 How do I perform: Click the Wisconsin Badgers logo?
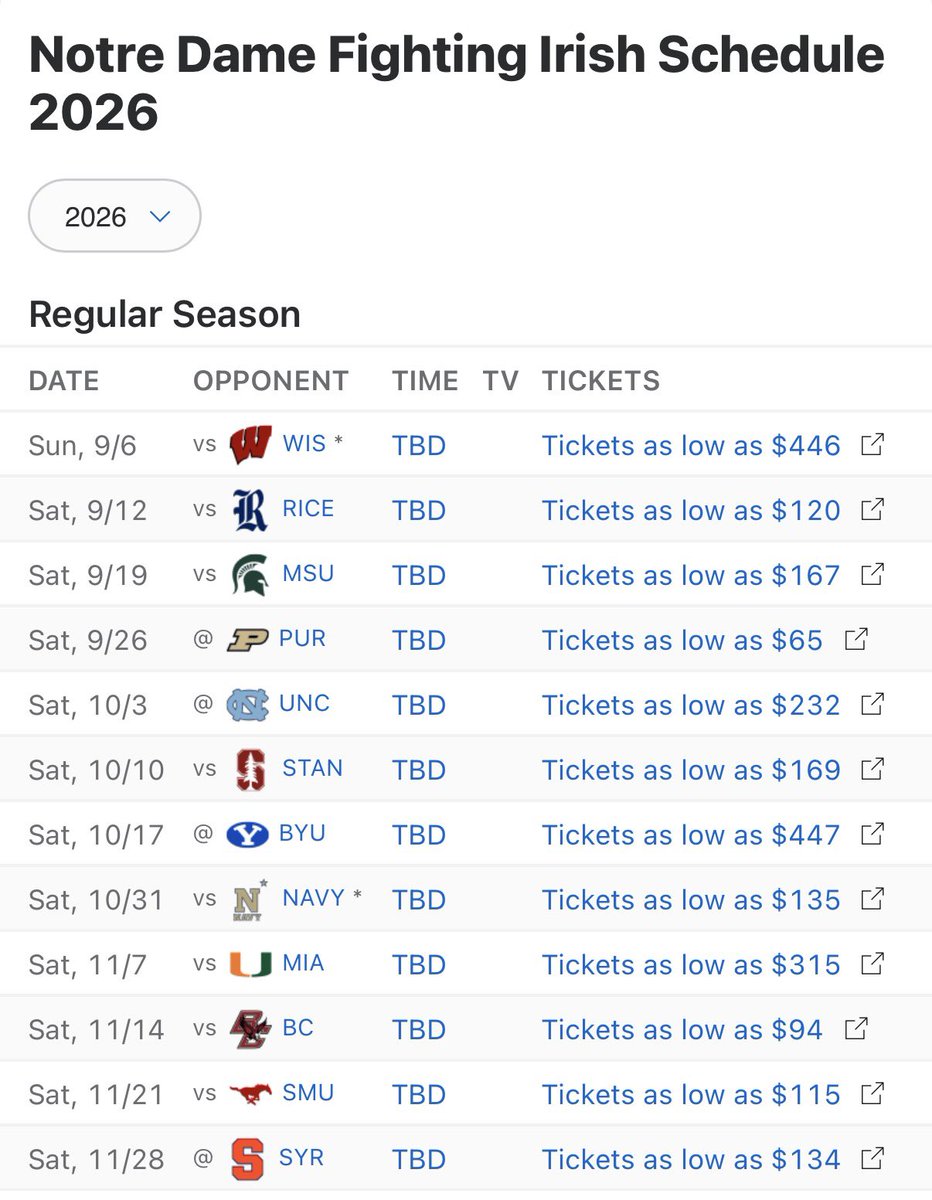250,445
